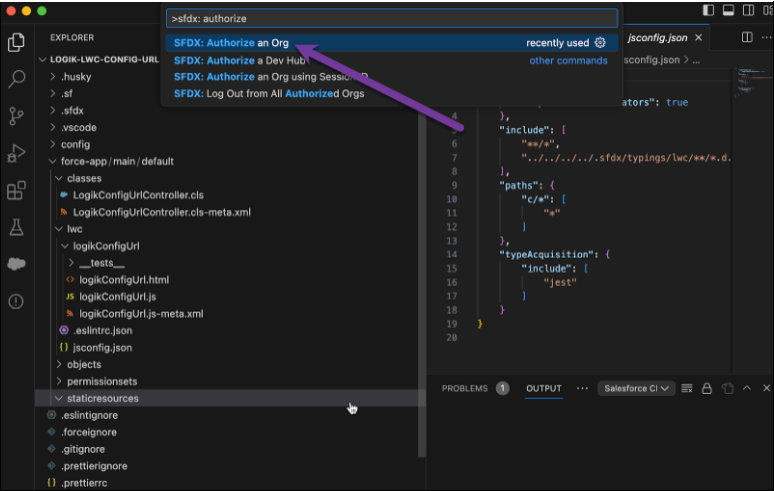This screenshot has height=491, width=774.
Task: Toggle primary sidebar layout icon
Action: (708, 10)
